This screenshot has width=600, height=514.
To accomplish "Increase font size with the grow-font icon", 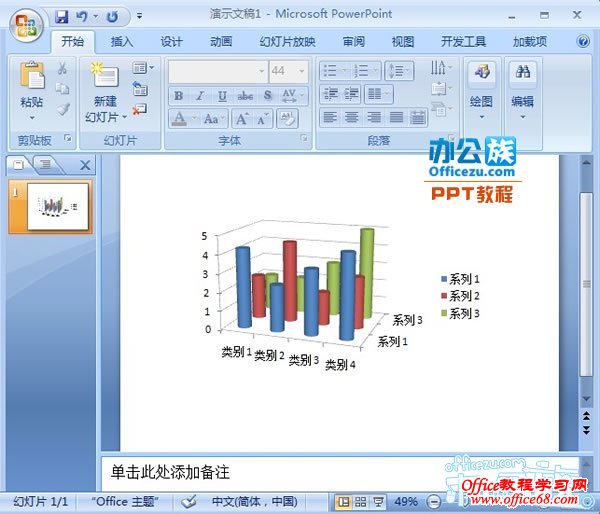I will [x=242, y=119].
